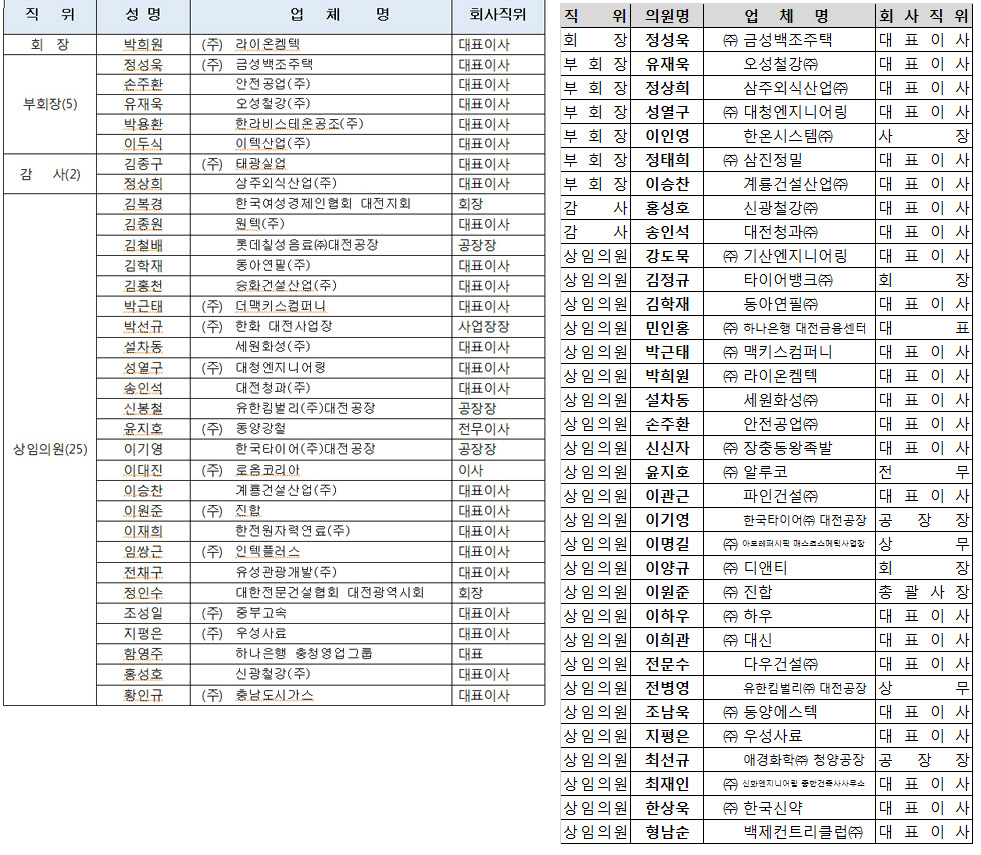
Task: Click the name '임쌍근'
Action: click(x=143, y=552)
